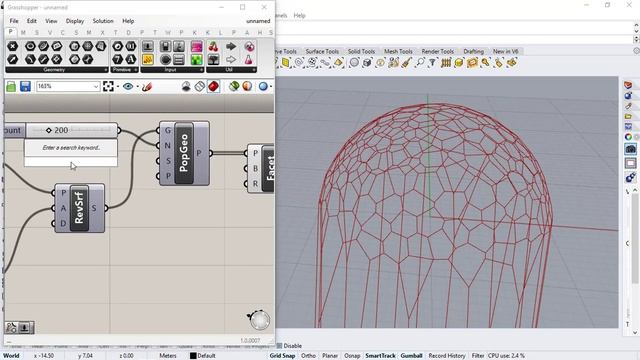
Task: Click the Grasshopper compass widget on the canvas
Action: click(x=259, y=320)
